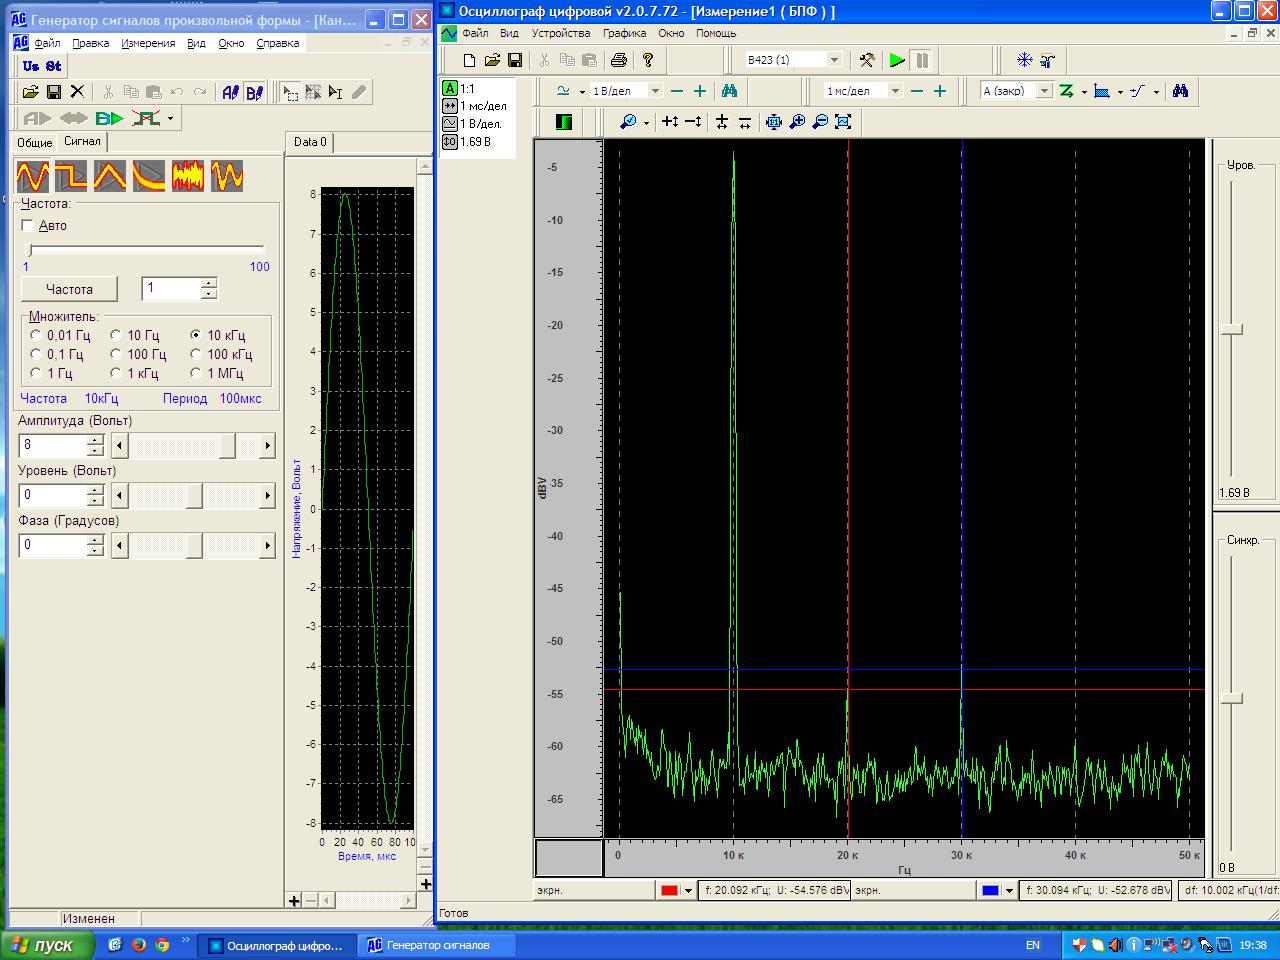This screenshot has height=960, width=1280.
Task: Expand the red cursor color dropdown
Action: (688, 890)
